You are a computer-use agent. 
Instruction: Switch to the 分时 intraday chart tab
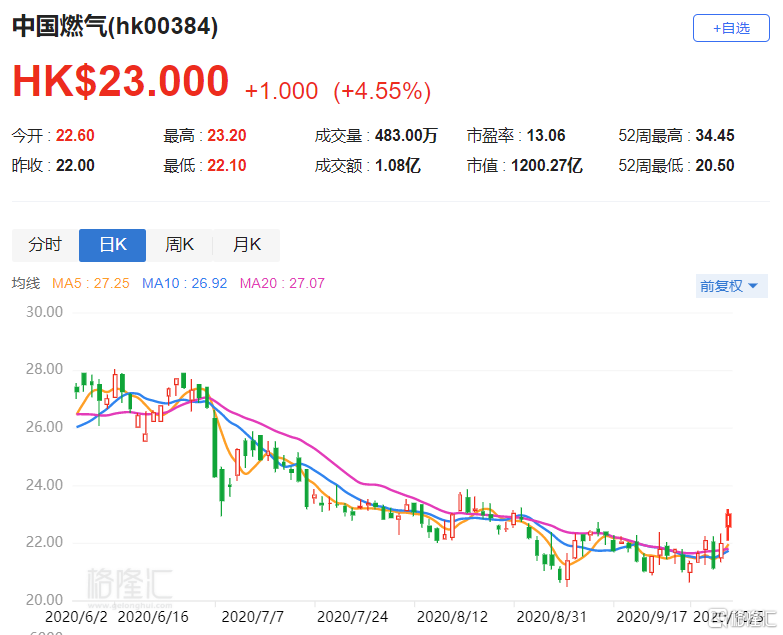45,245
